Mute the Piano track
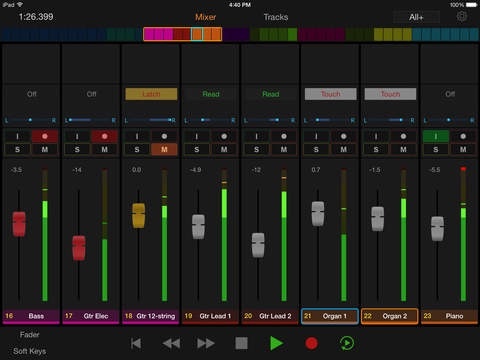This screenshot has width=480, height=360. point(463,149)
